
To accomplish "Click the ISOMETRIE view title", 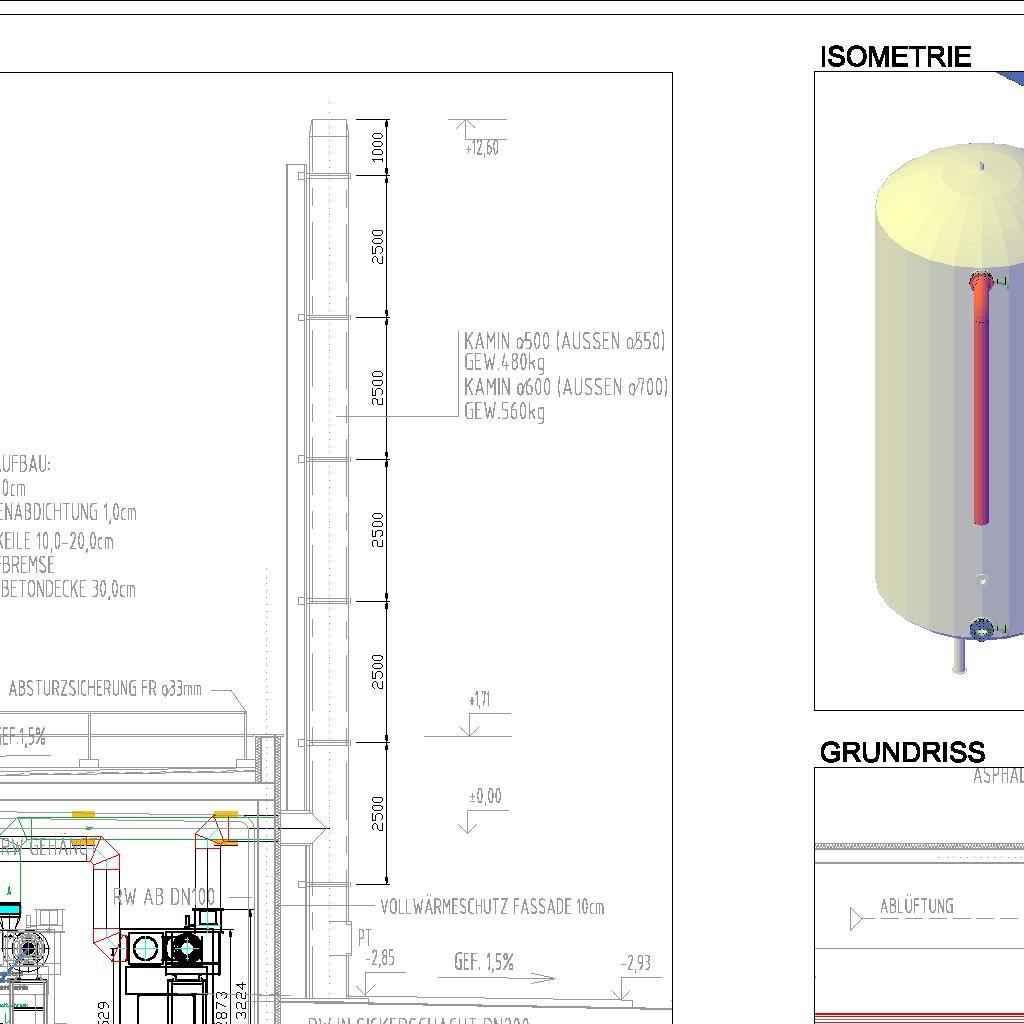I will (895, 57).
